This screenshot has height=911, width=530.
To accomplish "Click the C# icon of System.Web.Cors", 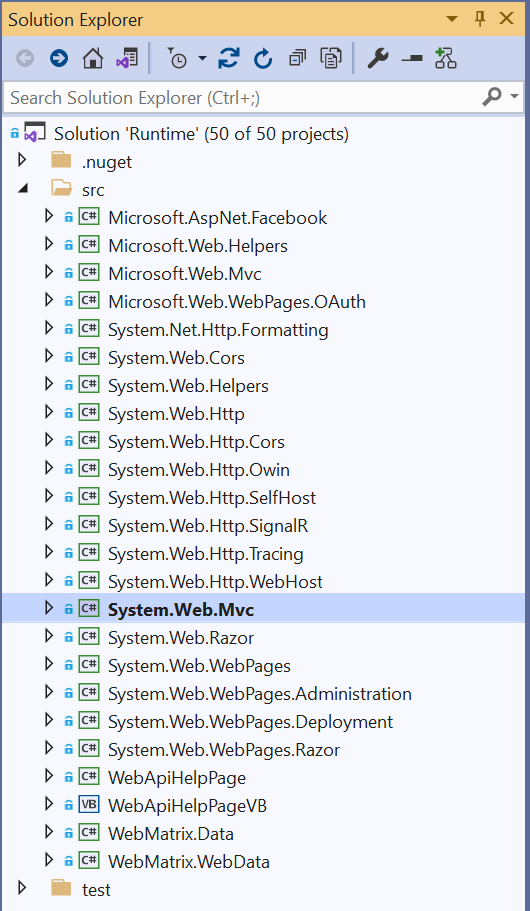I will click(x=88, y=357).
